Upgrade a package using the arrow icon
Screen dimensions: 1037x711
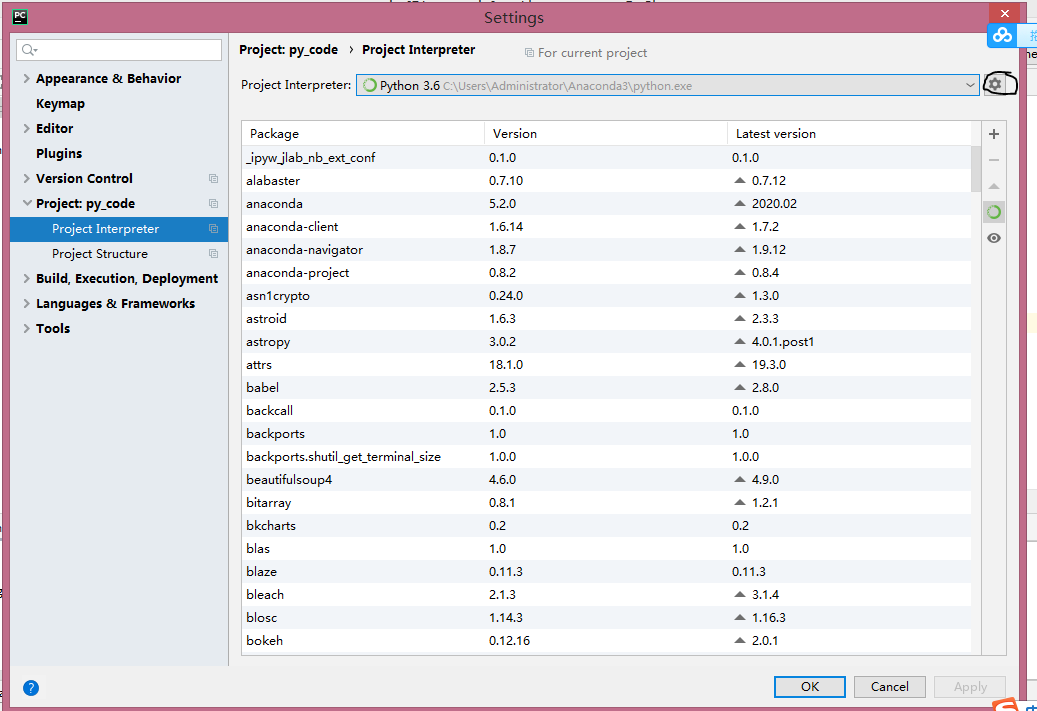point(994,185)
